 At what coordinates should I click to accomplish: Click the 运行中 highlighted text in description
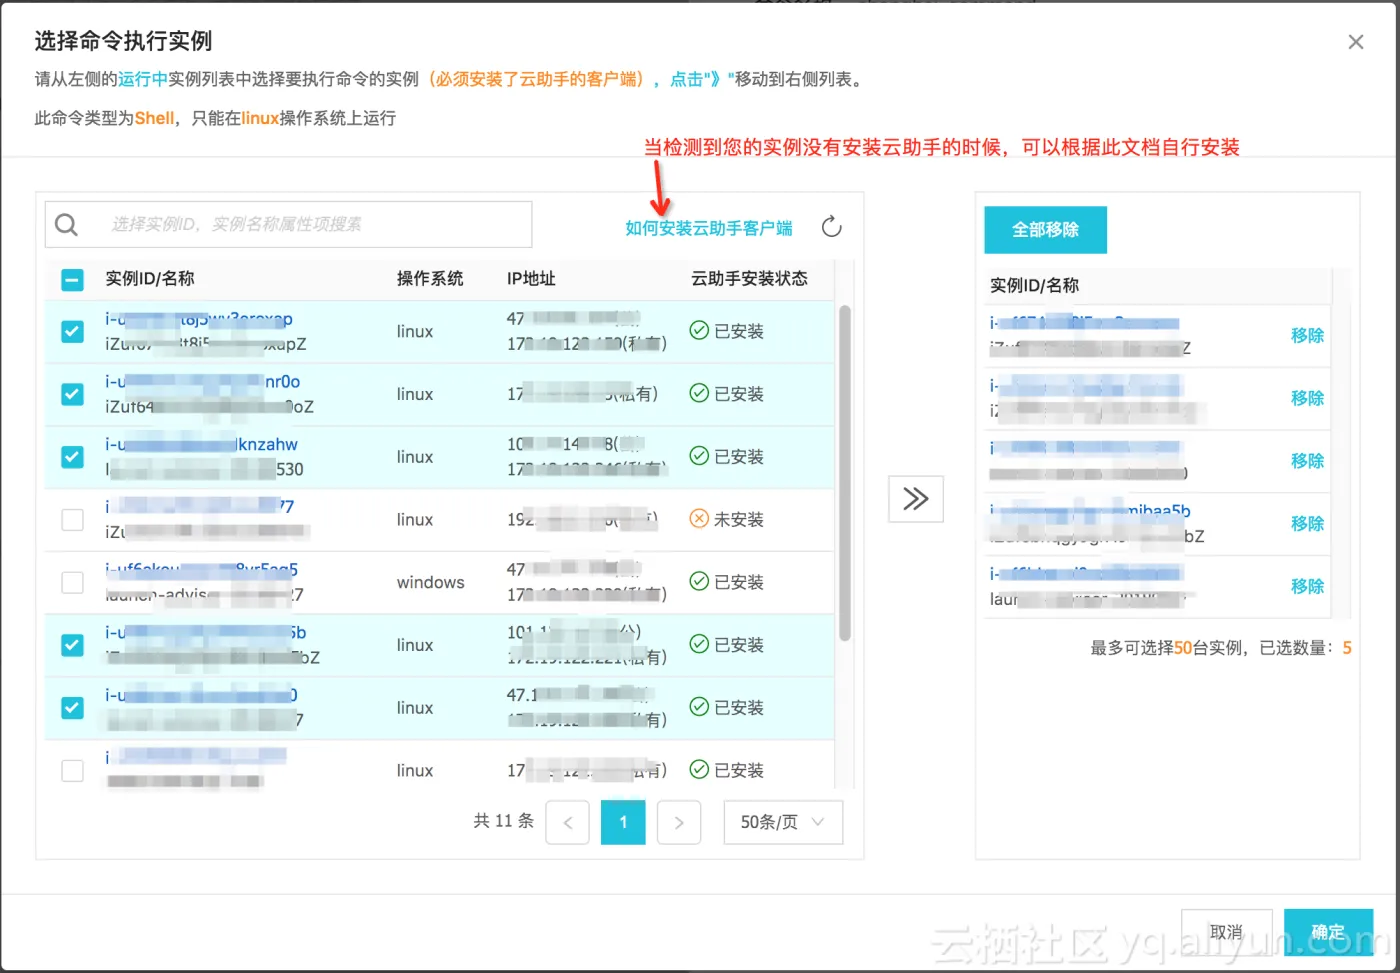143,79
